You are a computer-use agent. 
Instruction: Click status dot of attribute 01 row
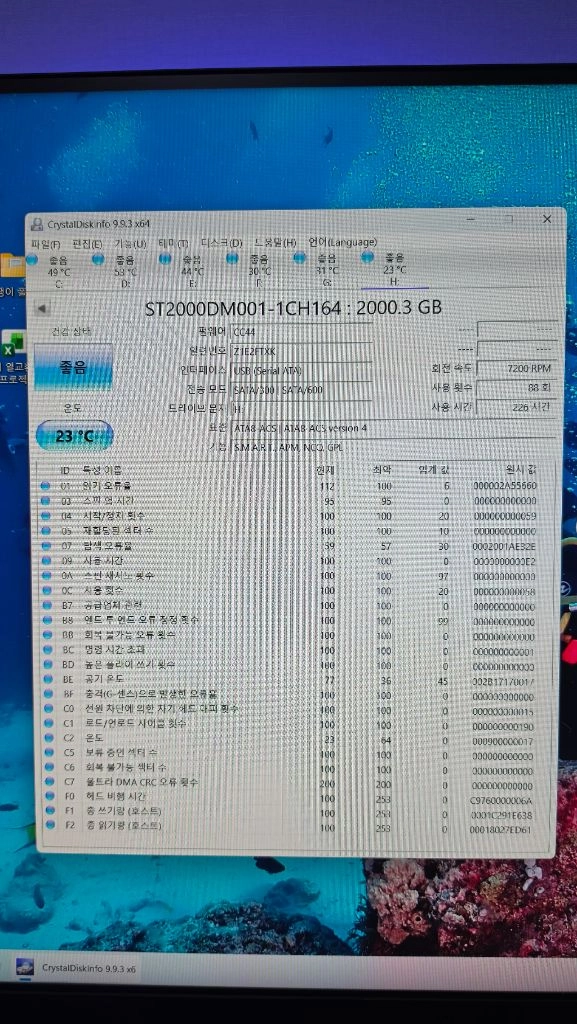tap(45, 486)
